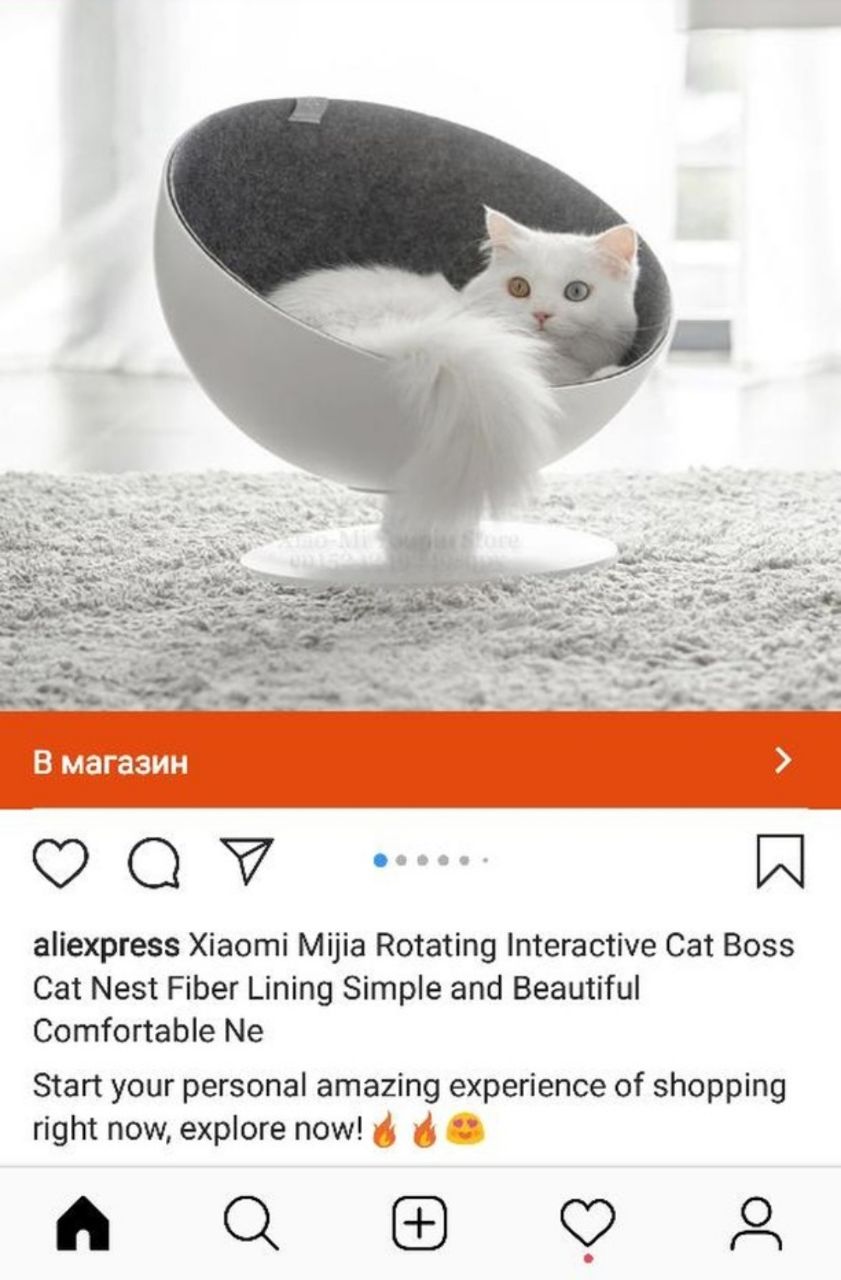
Task: Tap the white cat product photo
Action: click(420, 355)
